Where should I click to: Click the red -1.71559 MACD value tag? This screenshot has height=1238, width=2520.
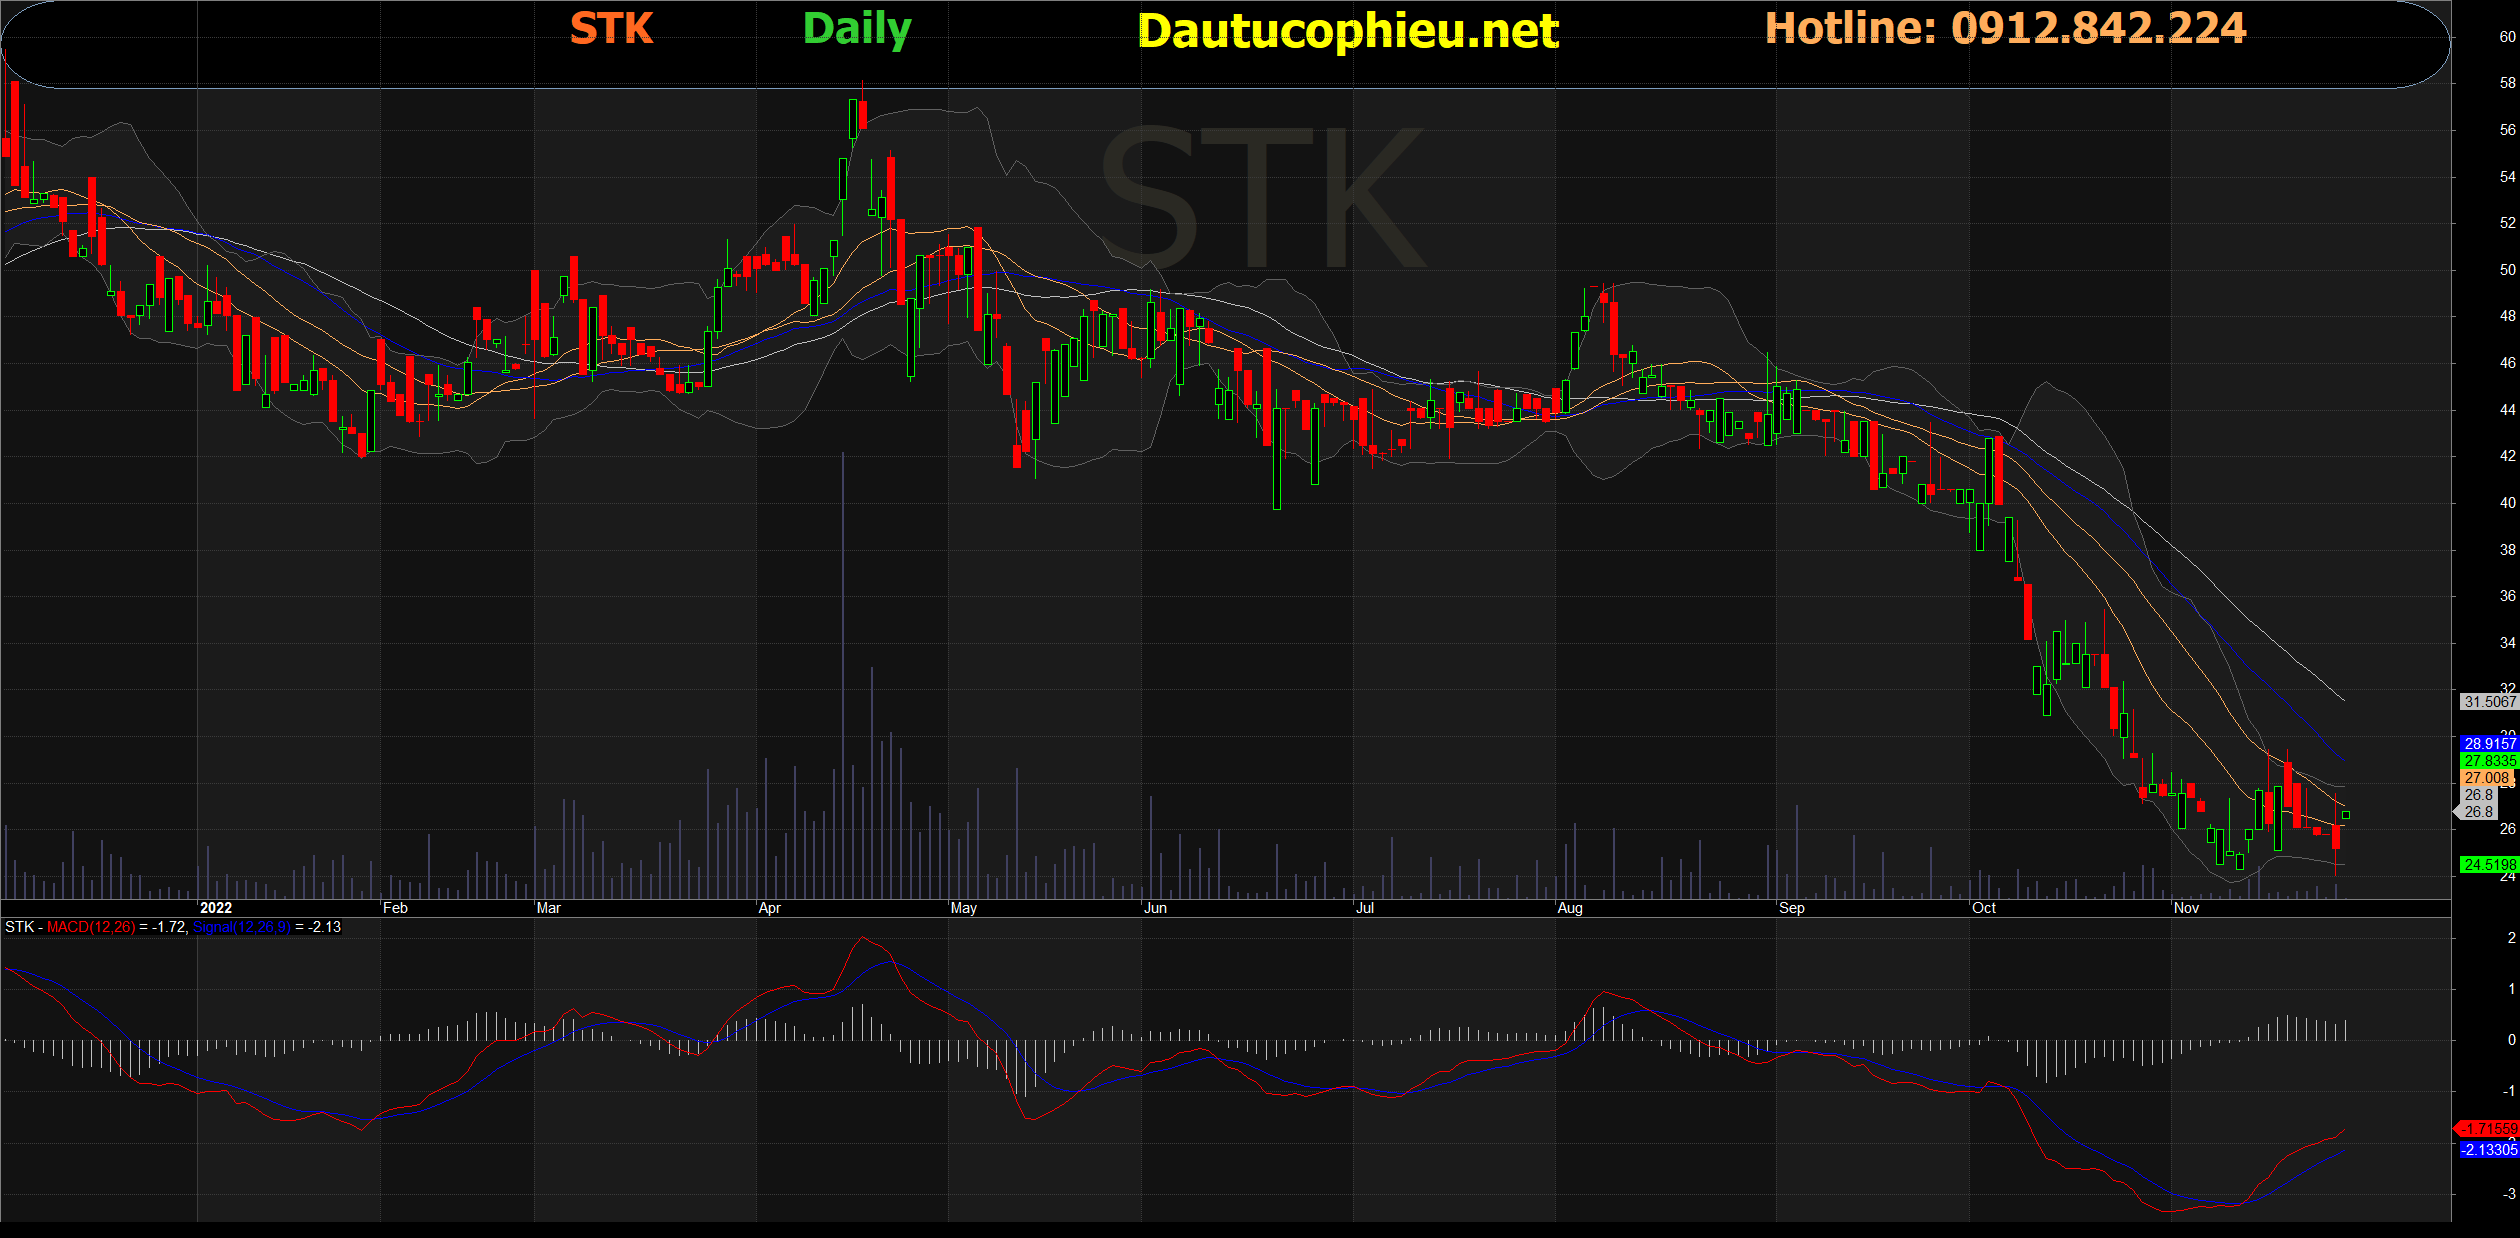click(2488, 1129)
